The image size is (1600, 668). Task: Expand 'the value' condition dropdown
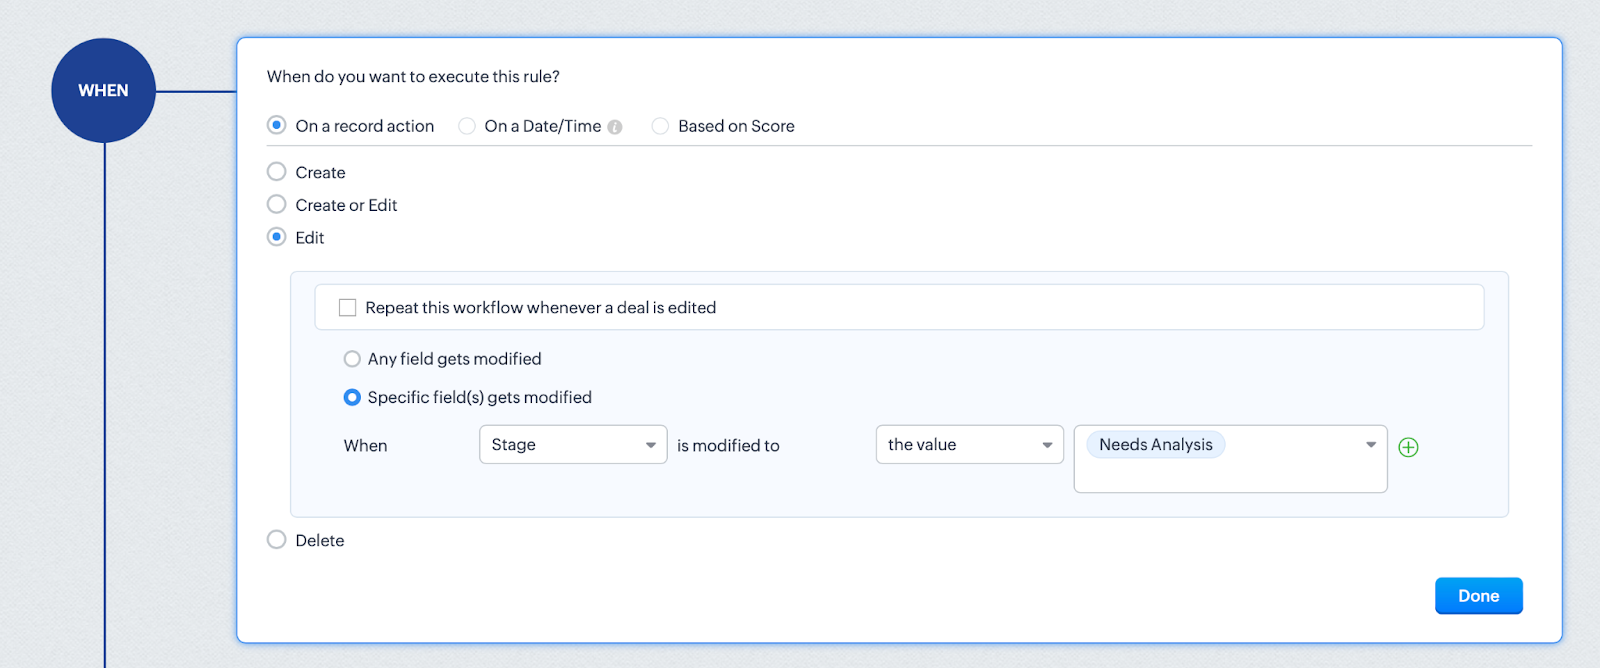click(968, 445)
